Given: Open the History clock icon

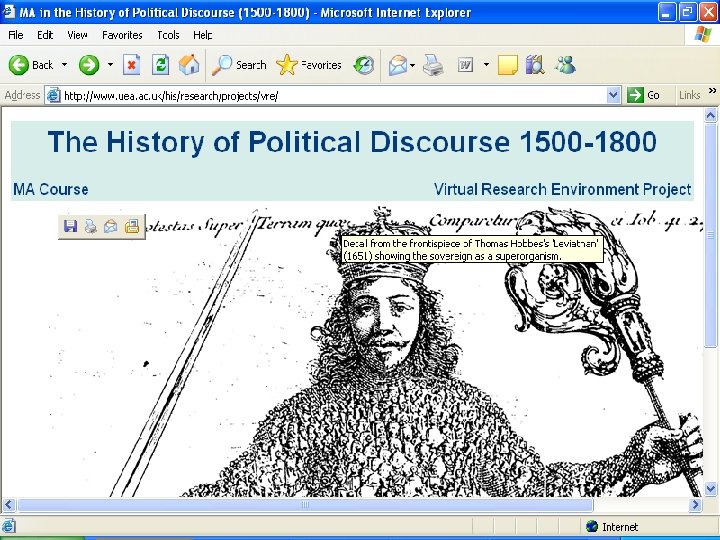Looking at the screenshot, I should [x=364, y=65].
